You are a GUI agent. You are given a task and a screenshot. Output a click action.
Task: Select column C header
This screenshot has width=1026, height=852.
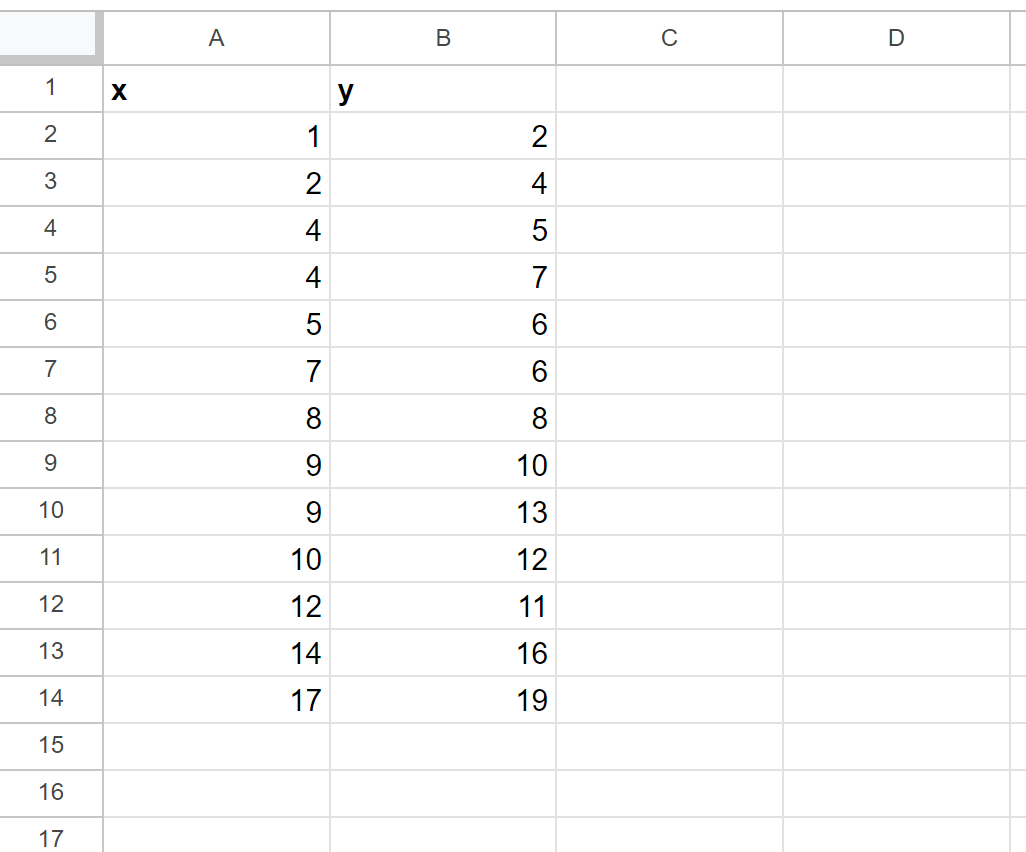click(669, 38)
